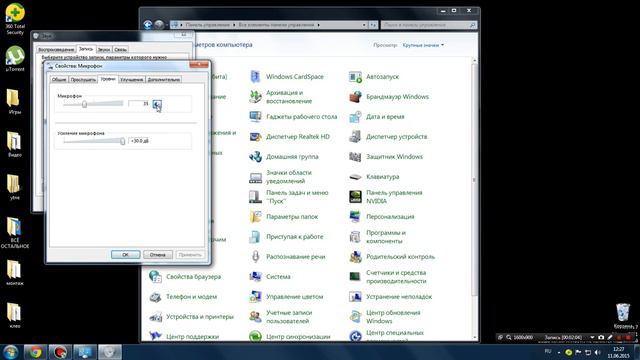Open Управление цветом item
The image size is (640, 360).
coord(287,297)
